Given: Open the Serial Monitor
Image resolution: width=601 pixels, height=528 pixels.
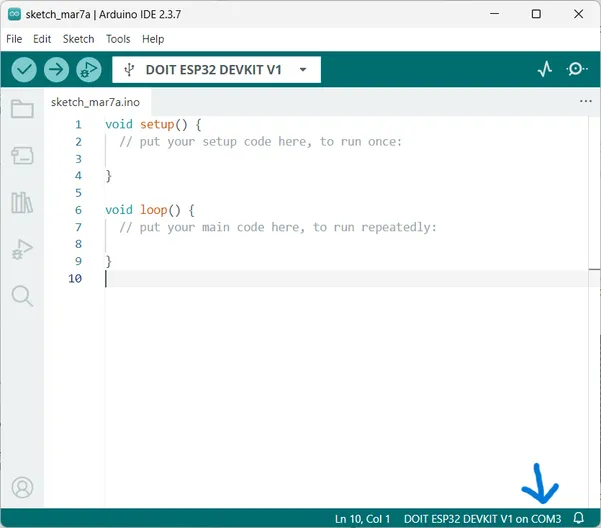Looking at the screenshot, I should [x=576, y=69].
